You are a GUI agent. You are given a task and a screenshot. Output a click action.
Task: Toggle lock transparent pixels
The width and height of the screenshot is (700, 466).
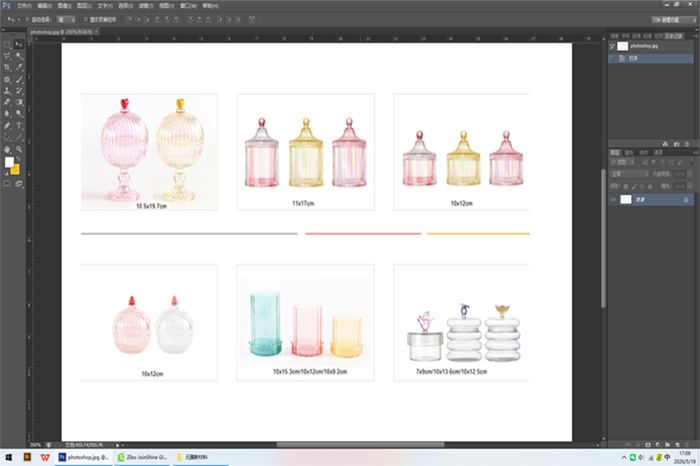tap(625, 187)
